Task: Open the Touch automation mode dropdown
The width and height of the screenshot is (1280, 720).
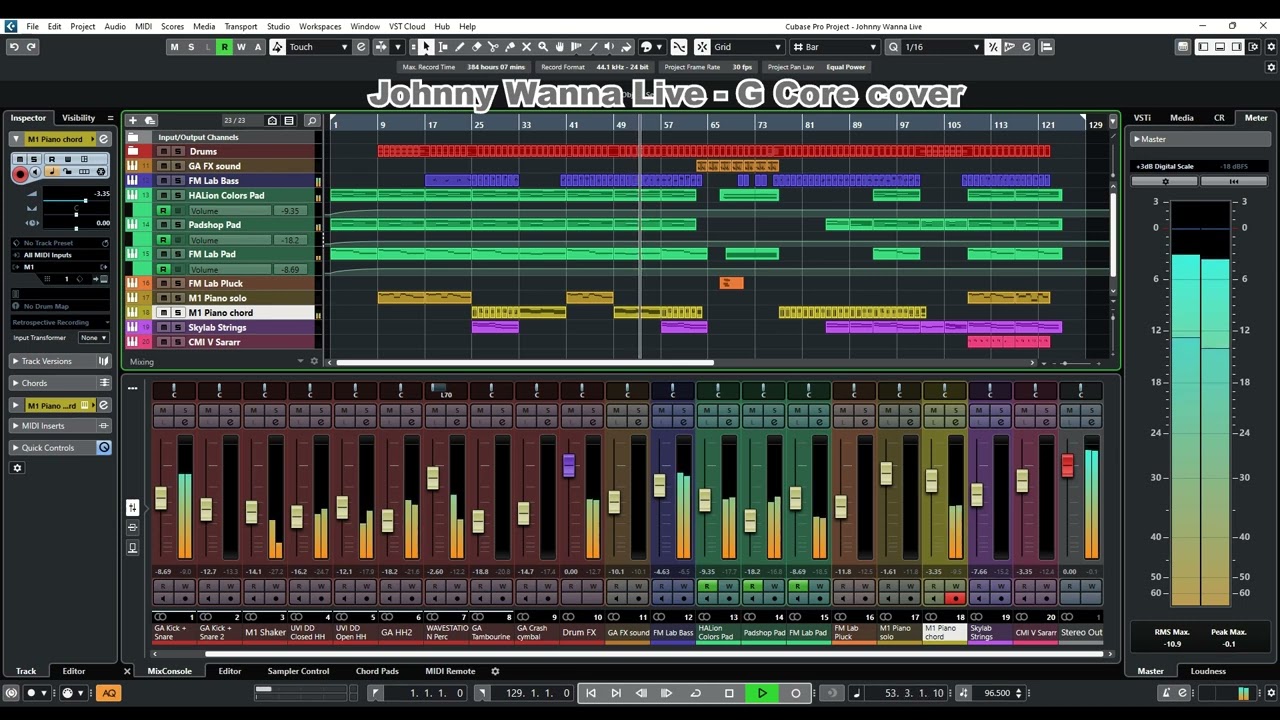Action: pos(318,47)
